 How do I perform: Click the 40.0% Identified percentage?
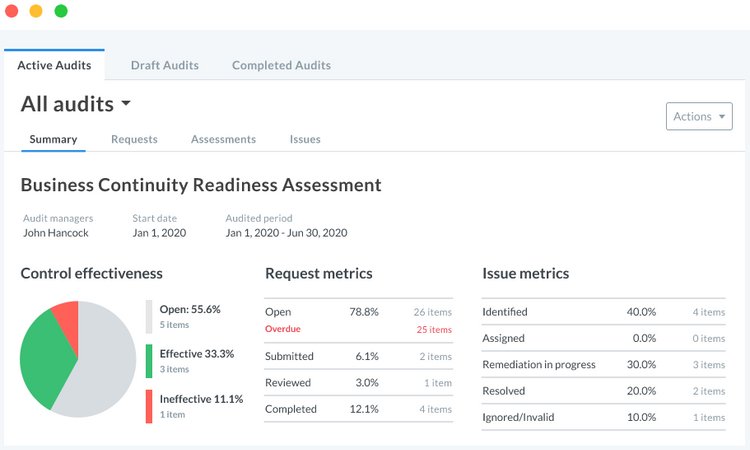[641, 312]
